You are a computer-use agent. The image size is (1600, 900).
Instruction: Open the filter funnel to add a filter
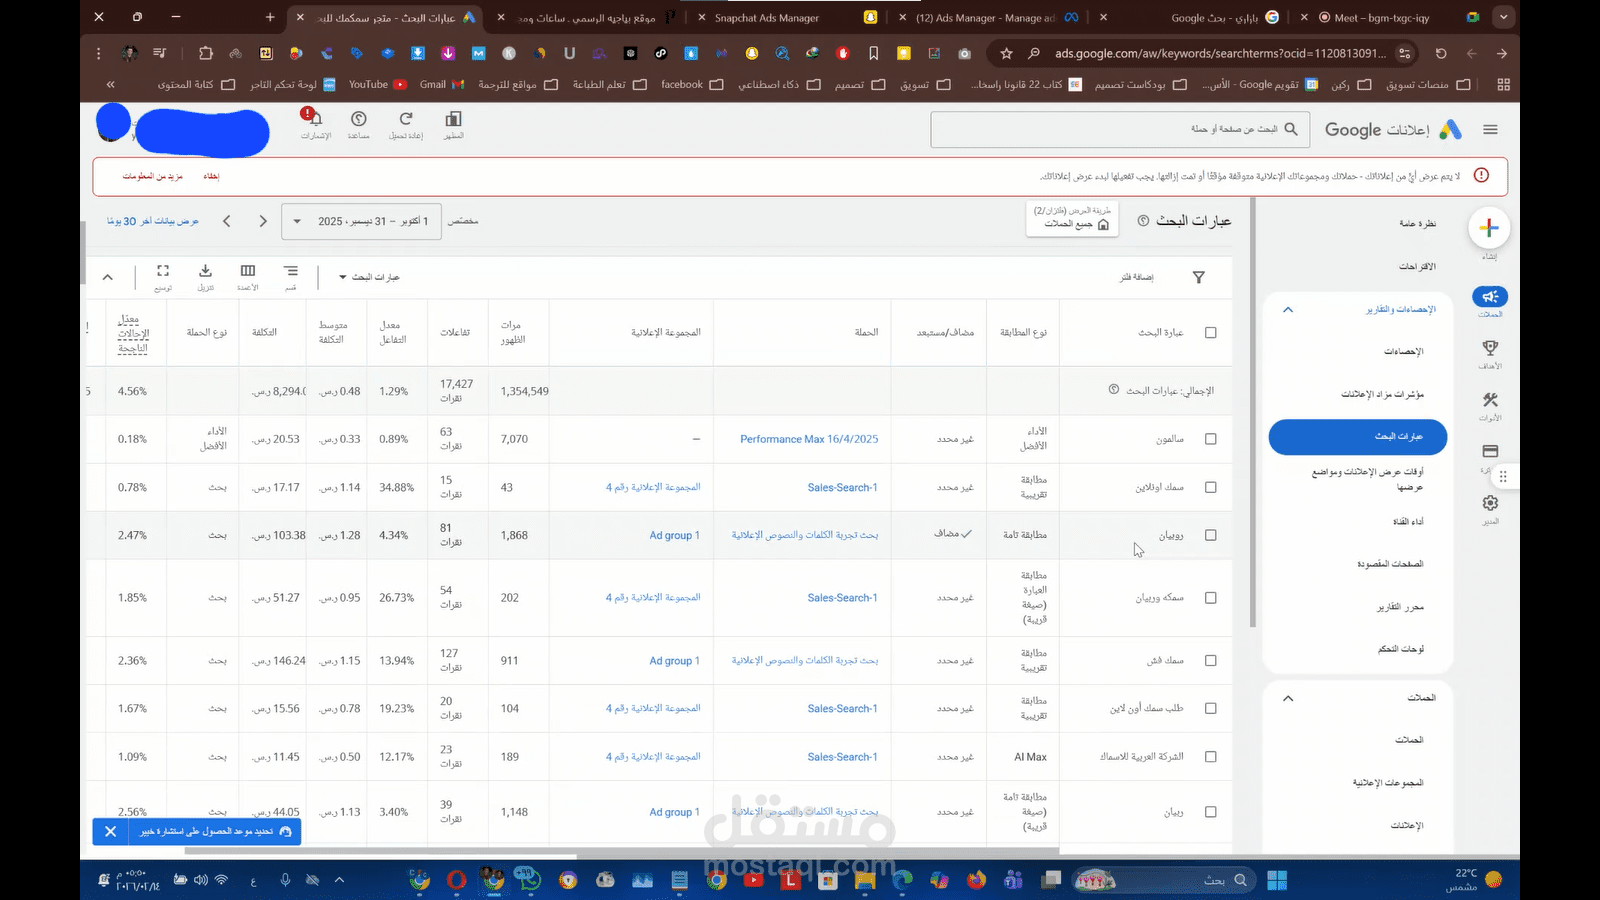(1197, 277)
